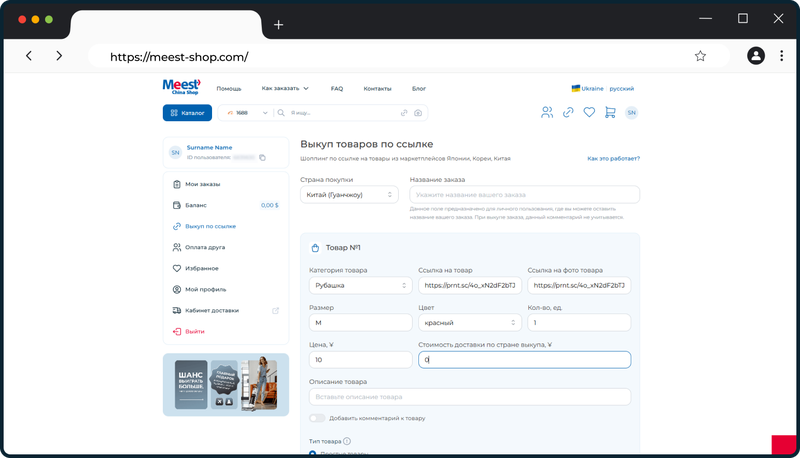Click the info icon next to Тип товара
The height and width of the screenshot is (458, 800).
(347, 441)
